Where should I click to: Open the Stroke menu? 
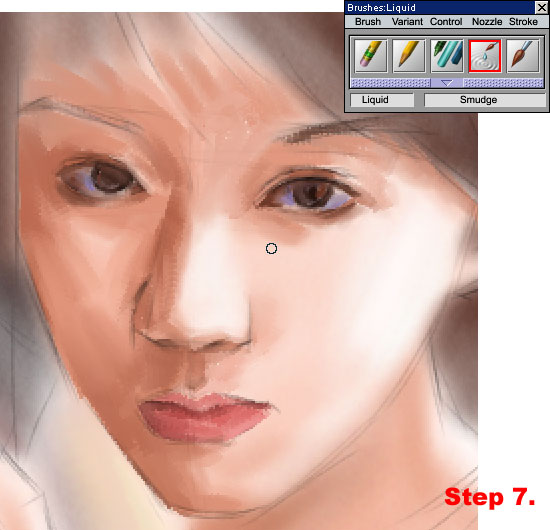(523, 22)
